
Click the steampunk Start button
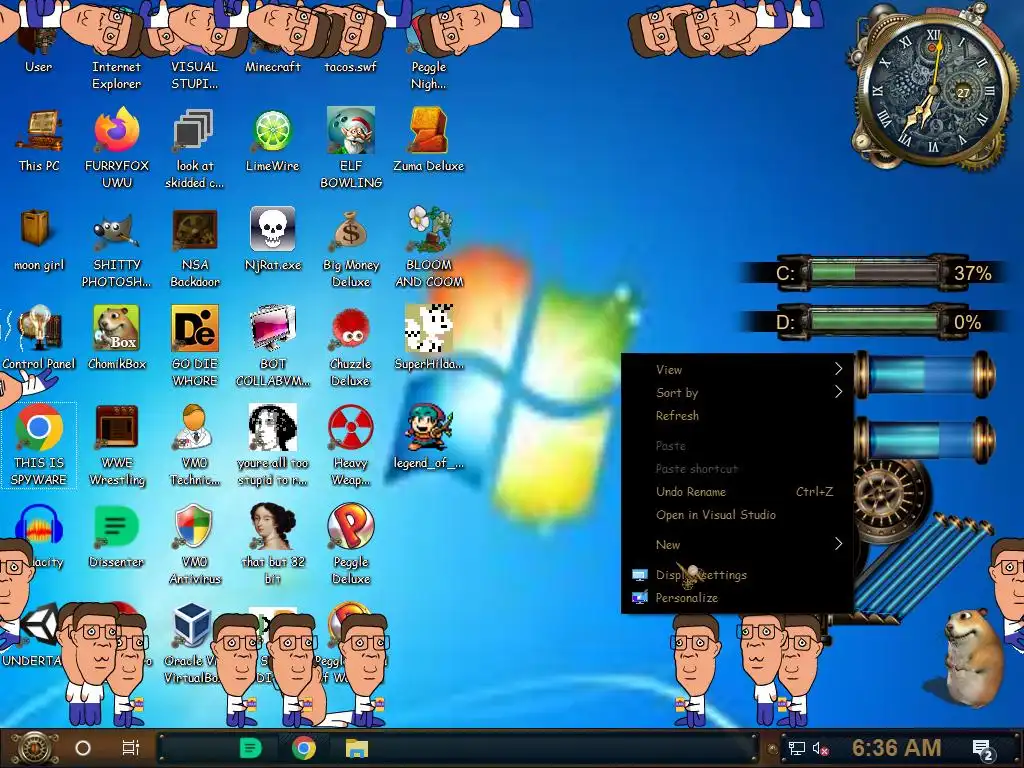[x=34, y=748]
